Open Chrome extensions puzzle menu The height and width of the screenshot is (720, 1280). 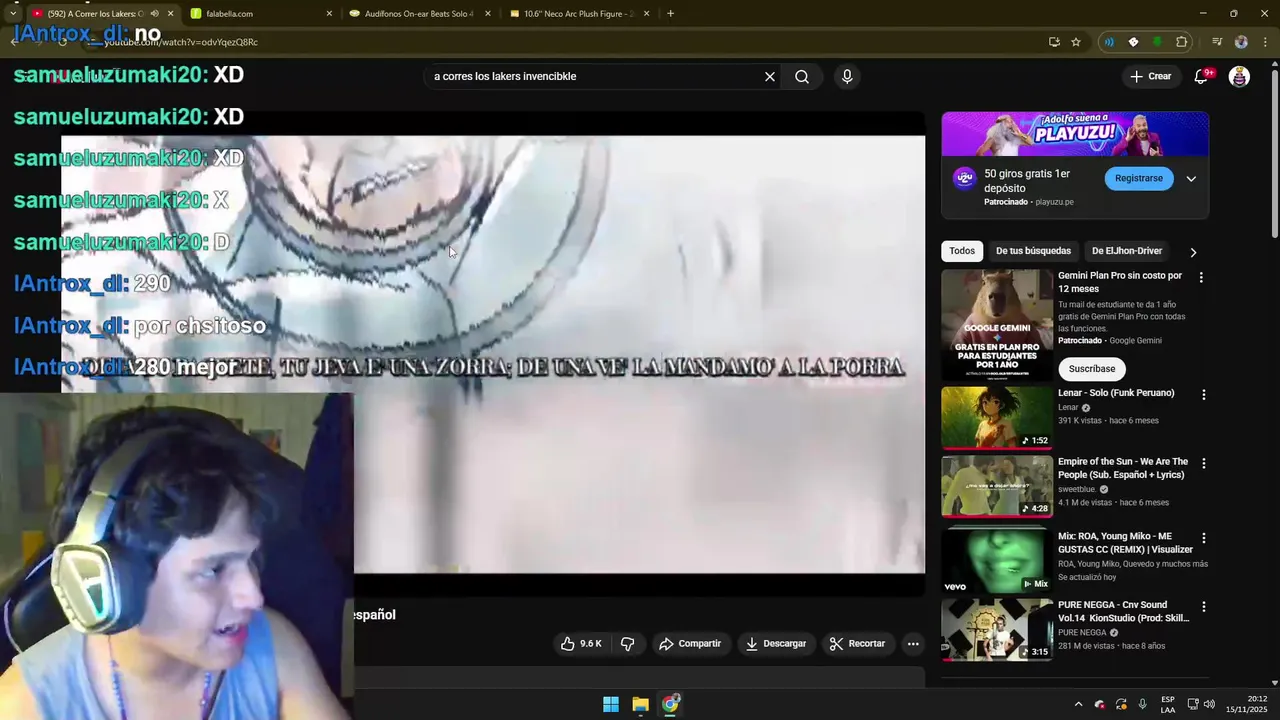click(1182, 42)
